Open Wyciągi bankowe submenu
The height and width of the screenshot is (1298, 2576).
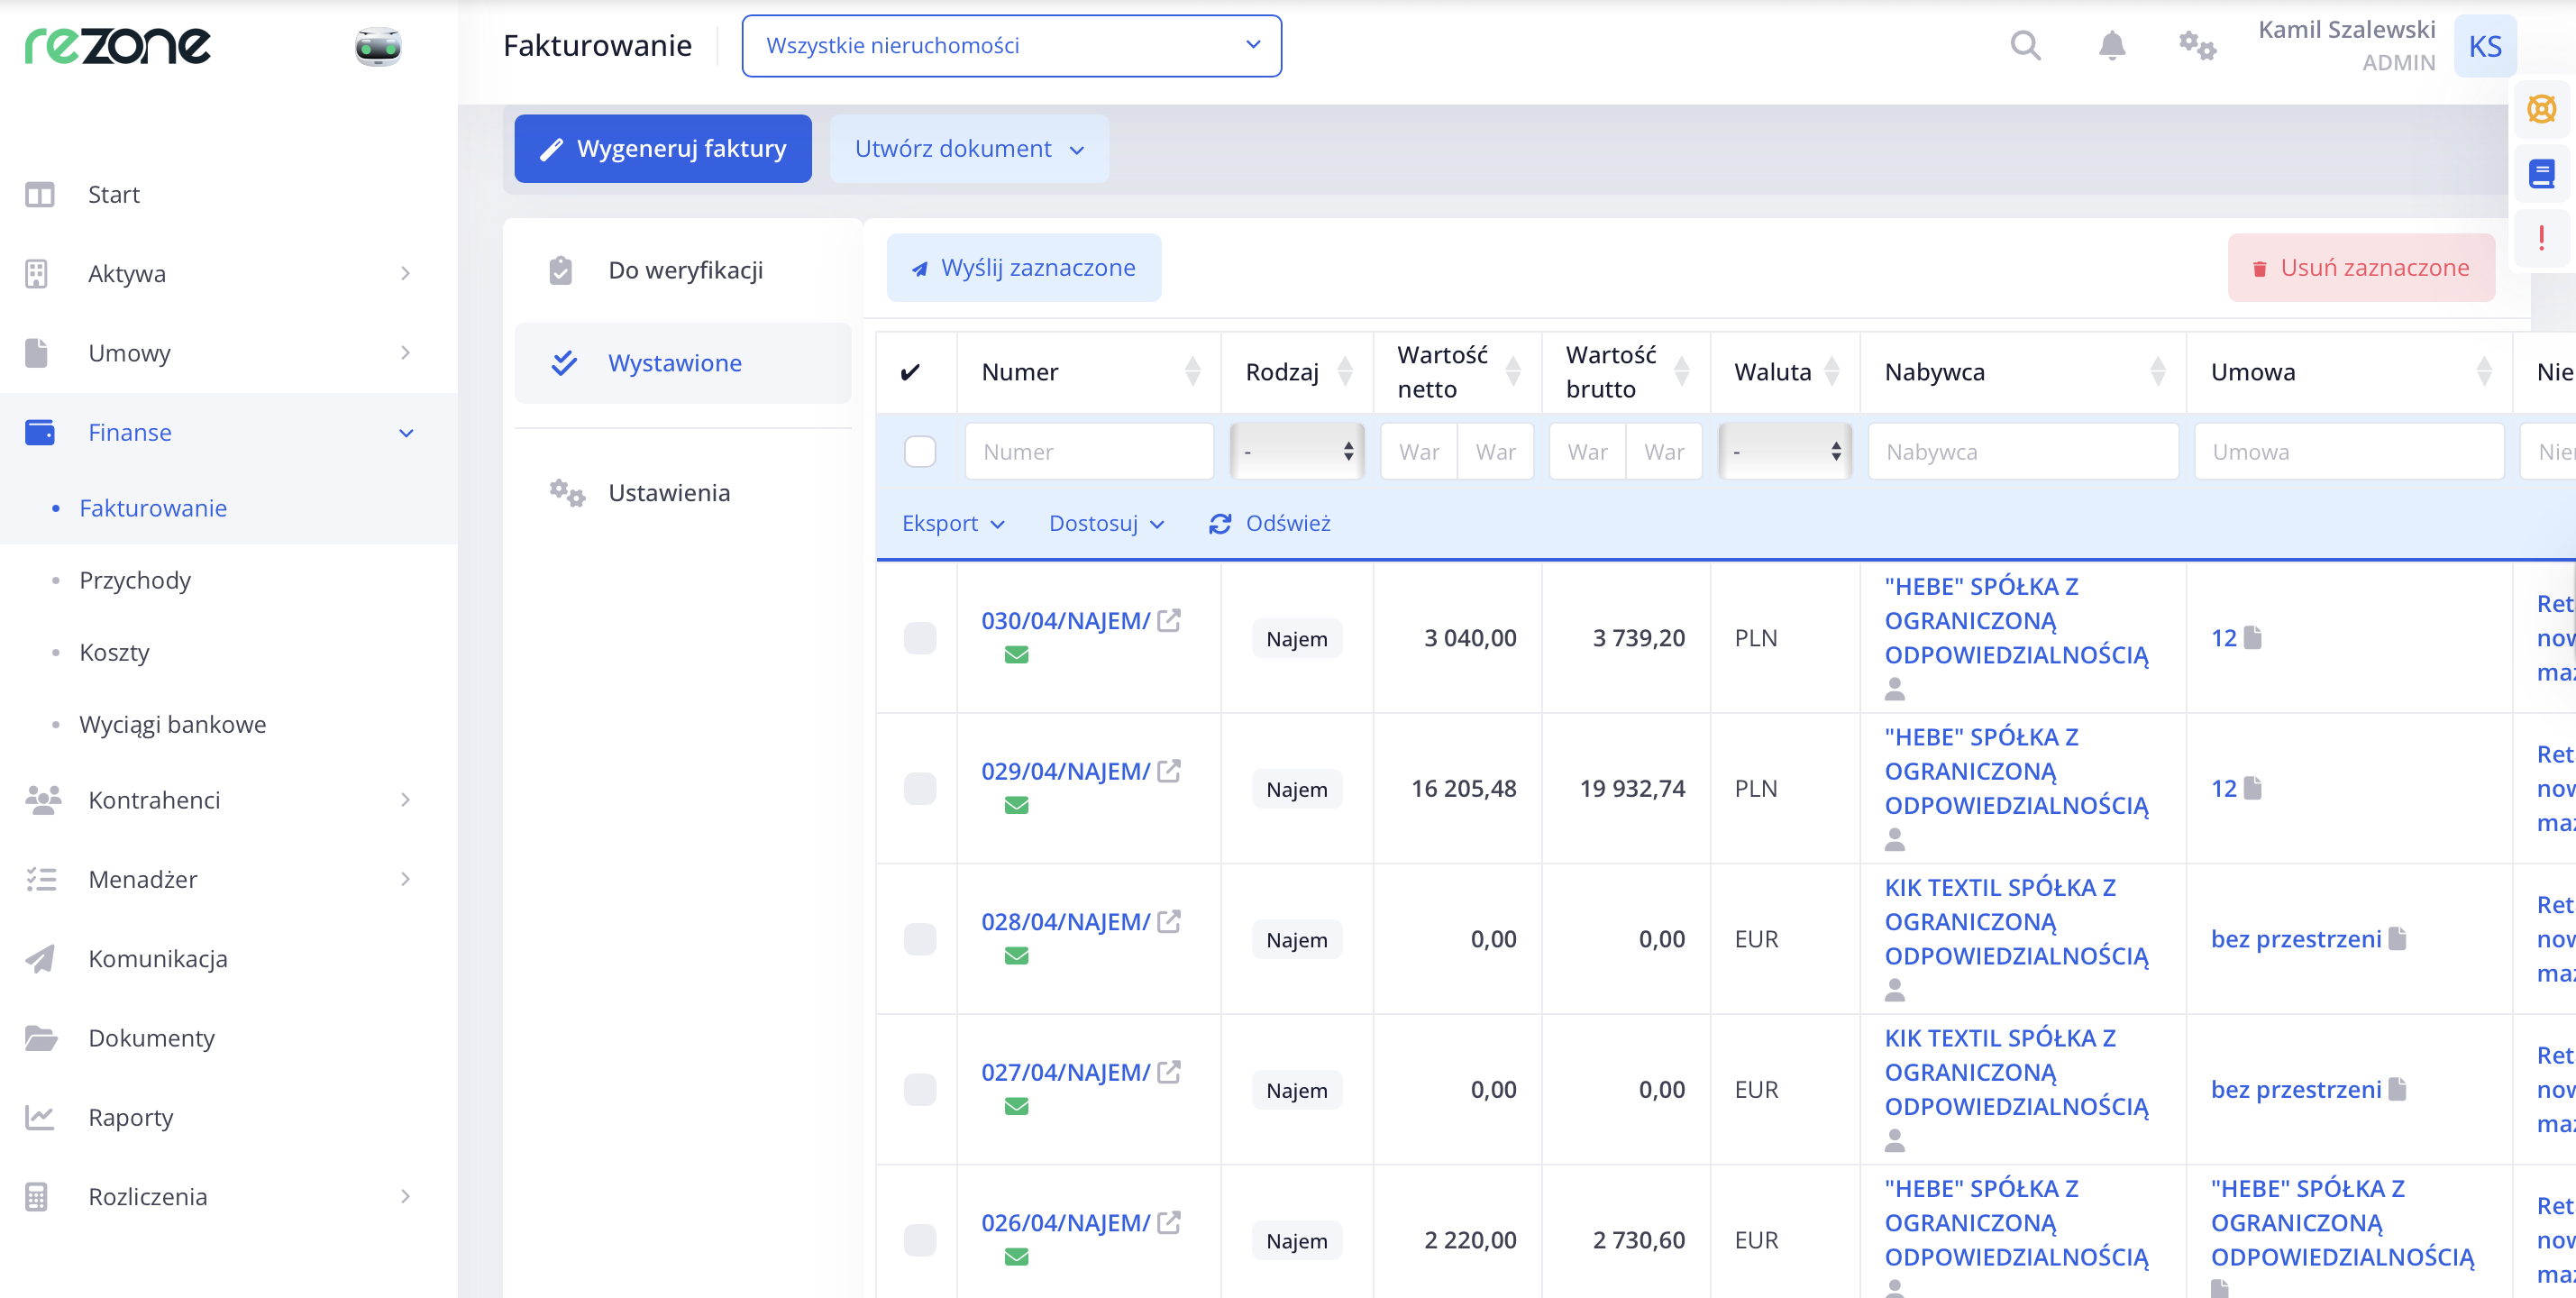172,724
